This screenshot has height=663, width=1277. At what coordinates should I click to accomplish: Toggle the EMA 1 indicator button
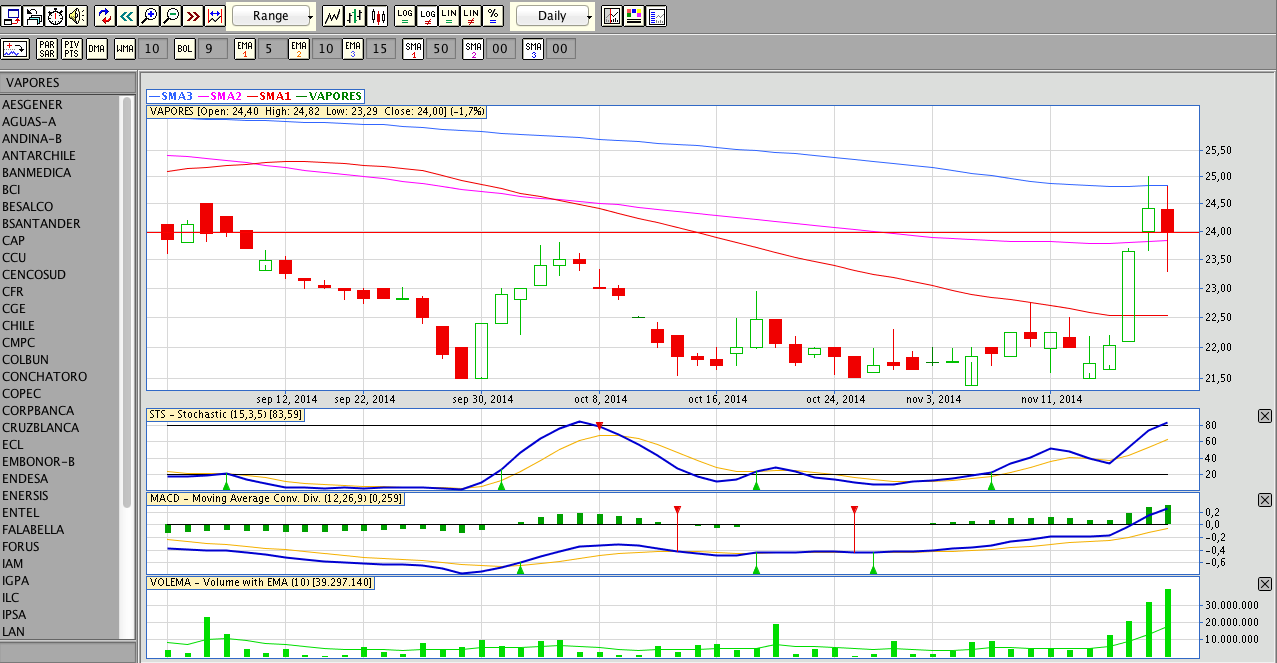pos(245,48)
